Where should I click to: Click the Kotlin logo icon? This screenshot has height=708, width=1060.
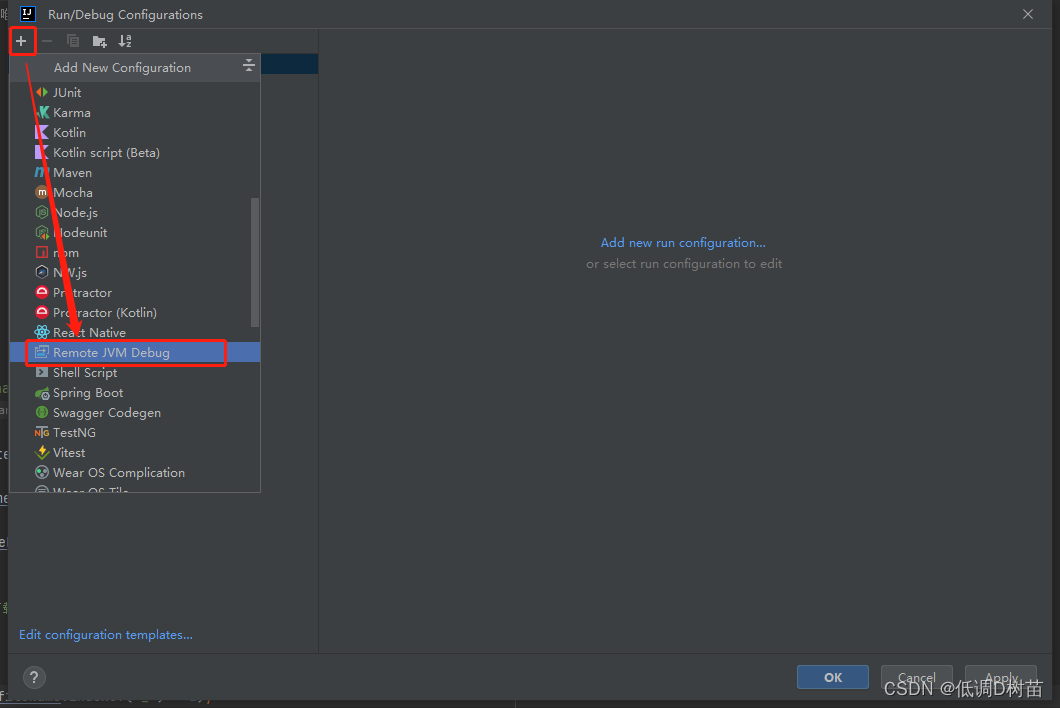(x=42, y=132)
